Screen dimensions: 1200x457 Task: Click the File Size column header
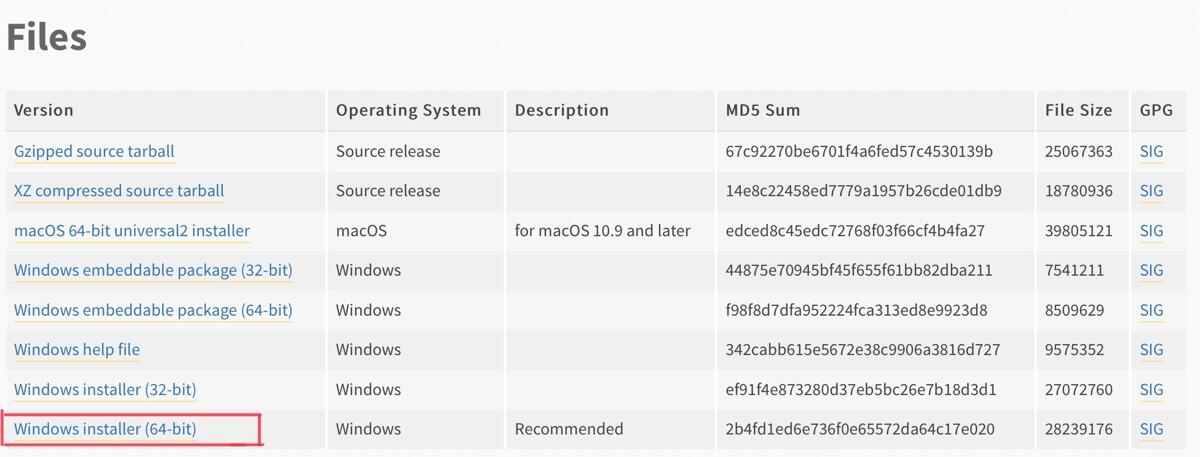click(1079, 110)
